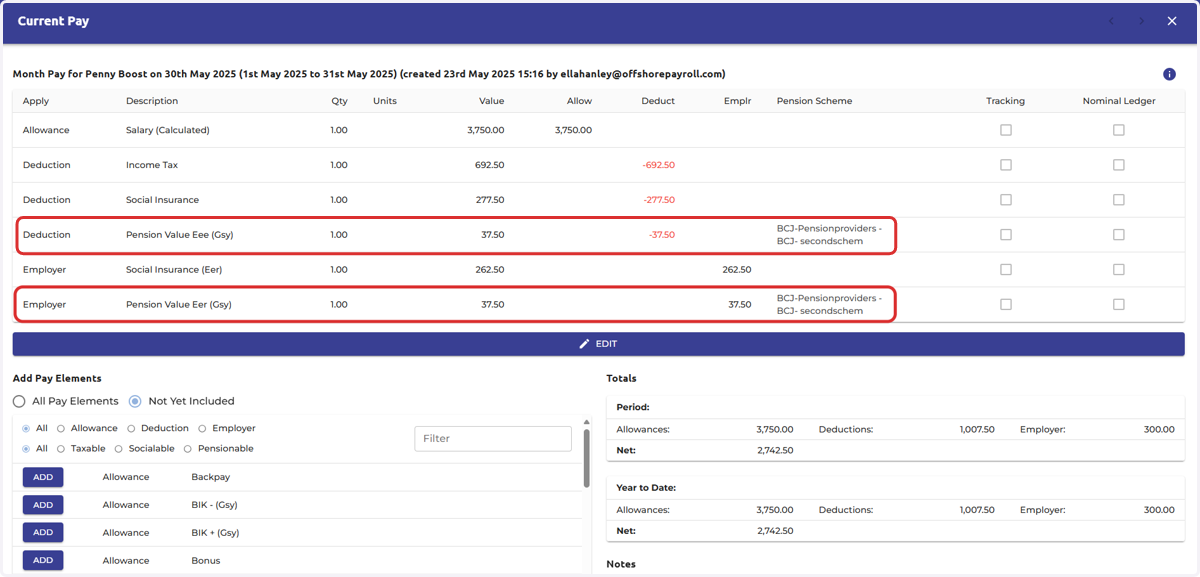Click the Filter input field

pos(493,438)
